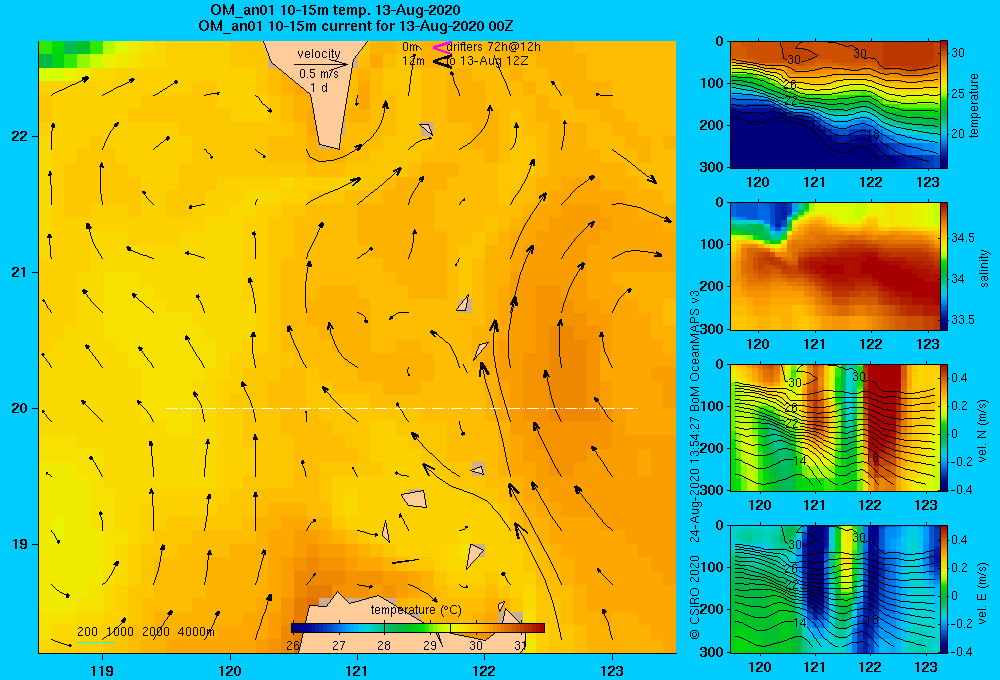Click longitude '123' under the vel. E section
Screen dimensions: 1000x680
pyautogui.click(x=926, y=667)
